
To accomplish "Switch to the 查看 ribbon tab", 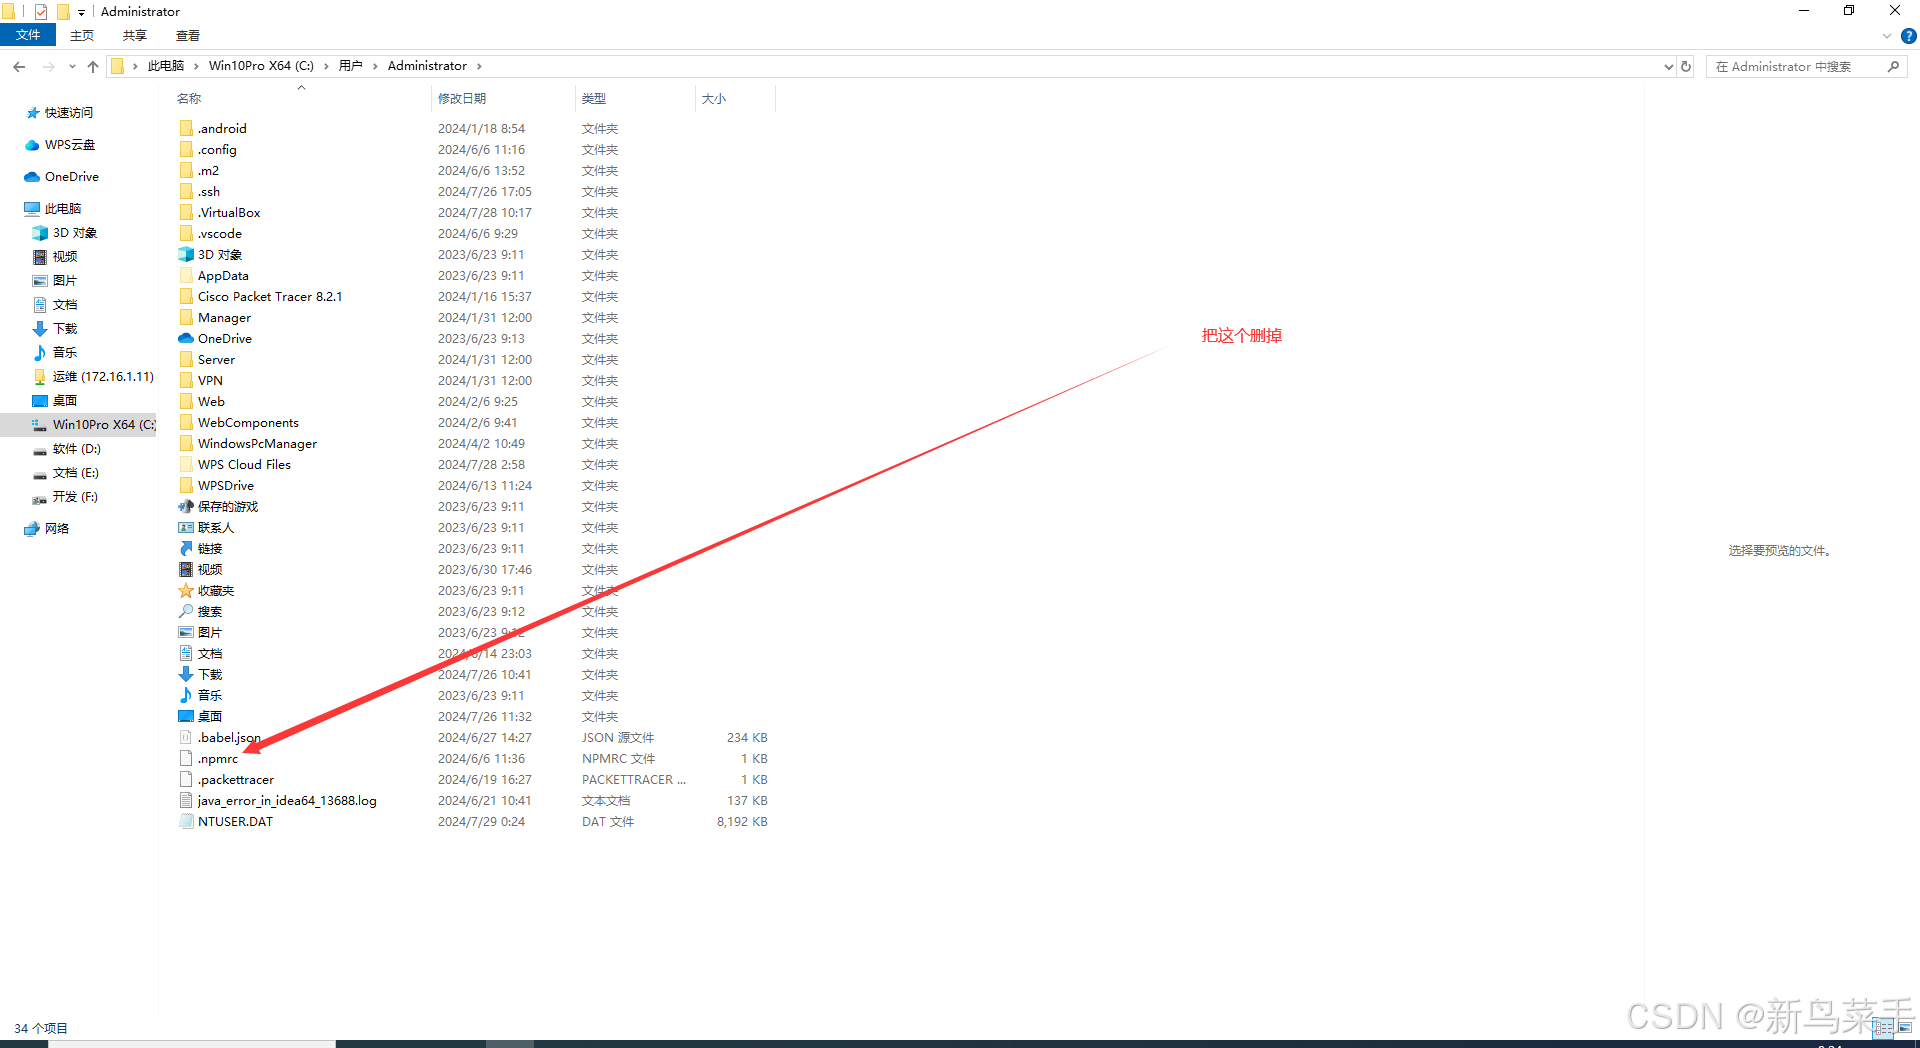I will [x=187, y=35].
